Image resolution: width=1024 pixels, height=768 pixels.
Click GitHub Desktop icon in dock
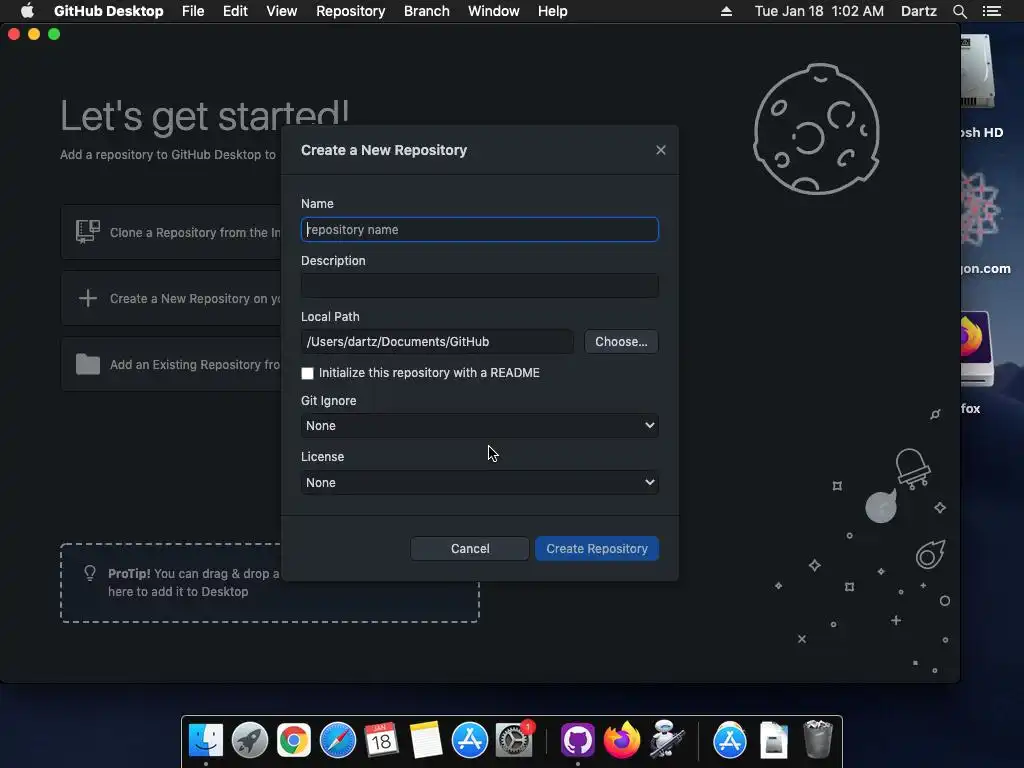578,740
